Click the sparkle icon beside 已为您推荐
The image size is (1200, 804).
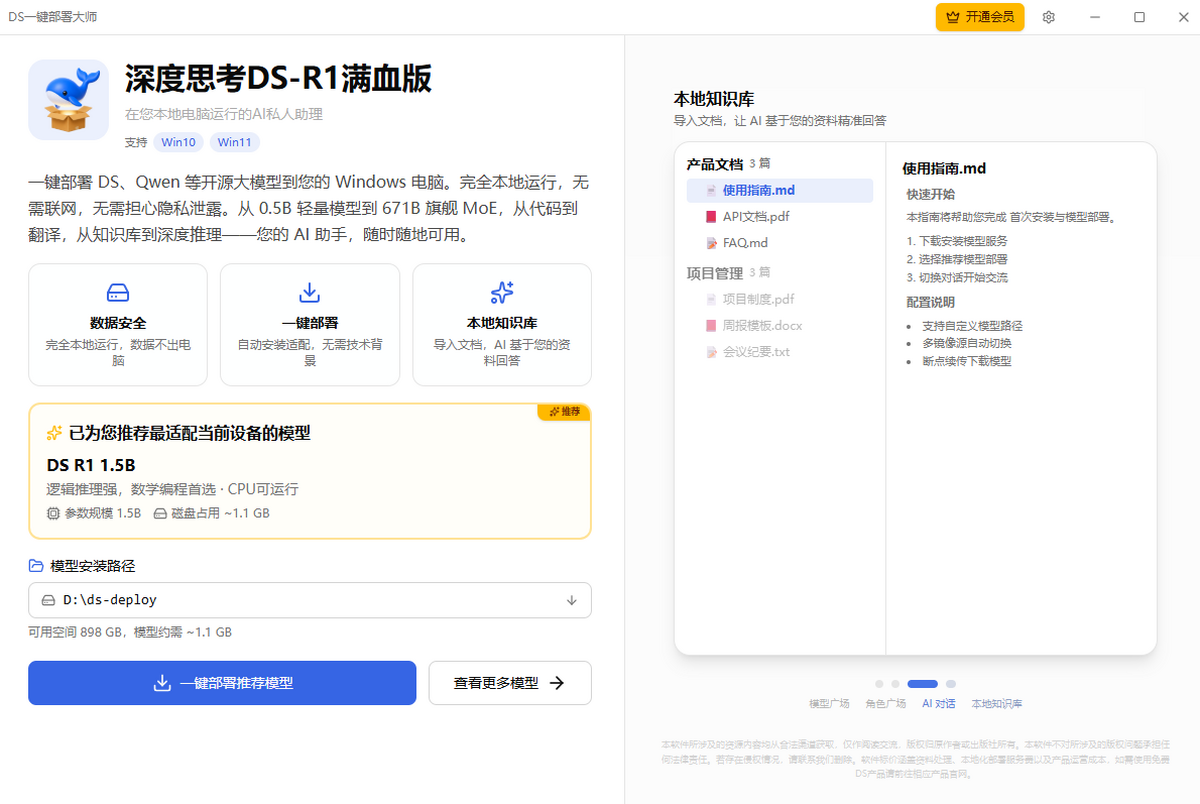[x=55, y=433]
